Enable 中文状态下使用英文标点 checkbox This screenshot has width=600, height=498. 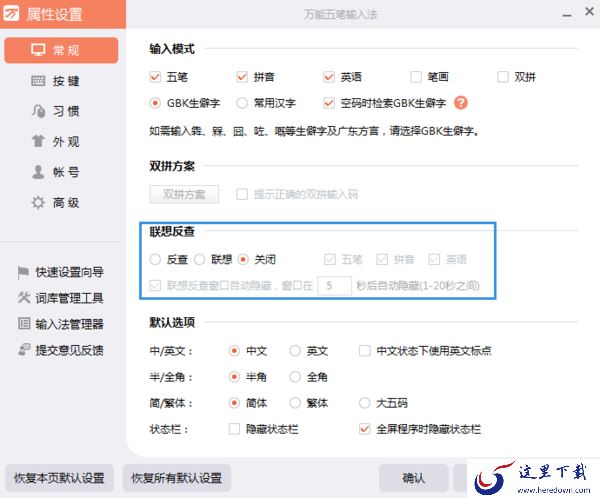pos(364,351)
